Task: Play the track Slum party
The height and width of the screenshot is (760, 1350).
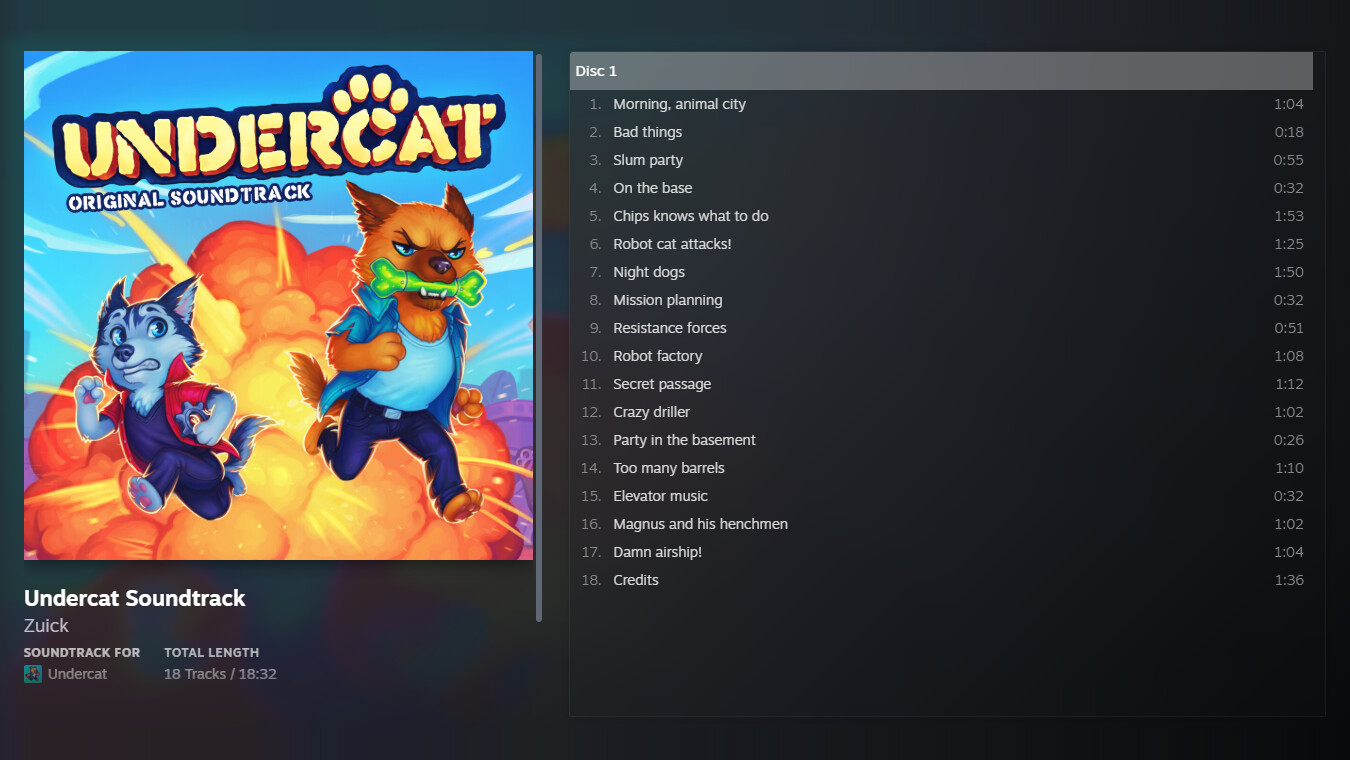Action: coord(647,159)
